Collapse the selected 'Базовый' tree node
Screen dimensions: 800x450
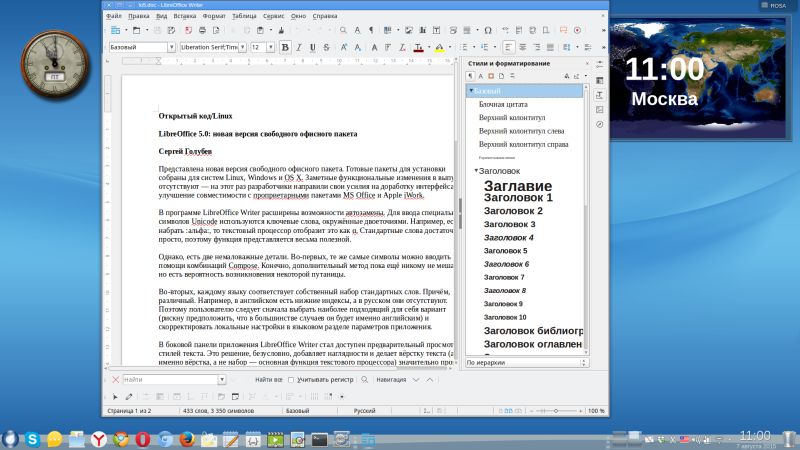point(471,90)
